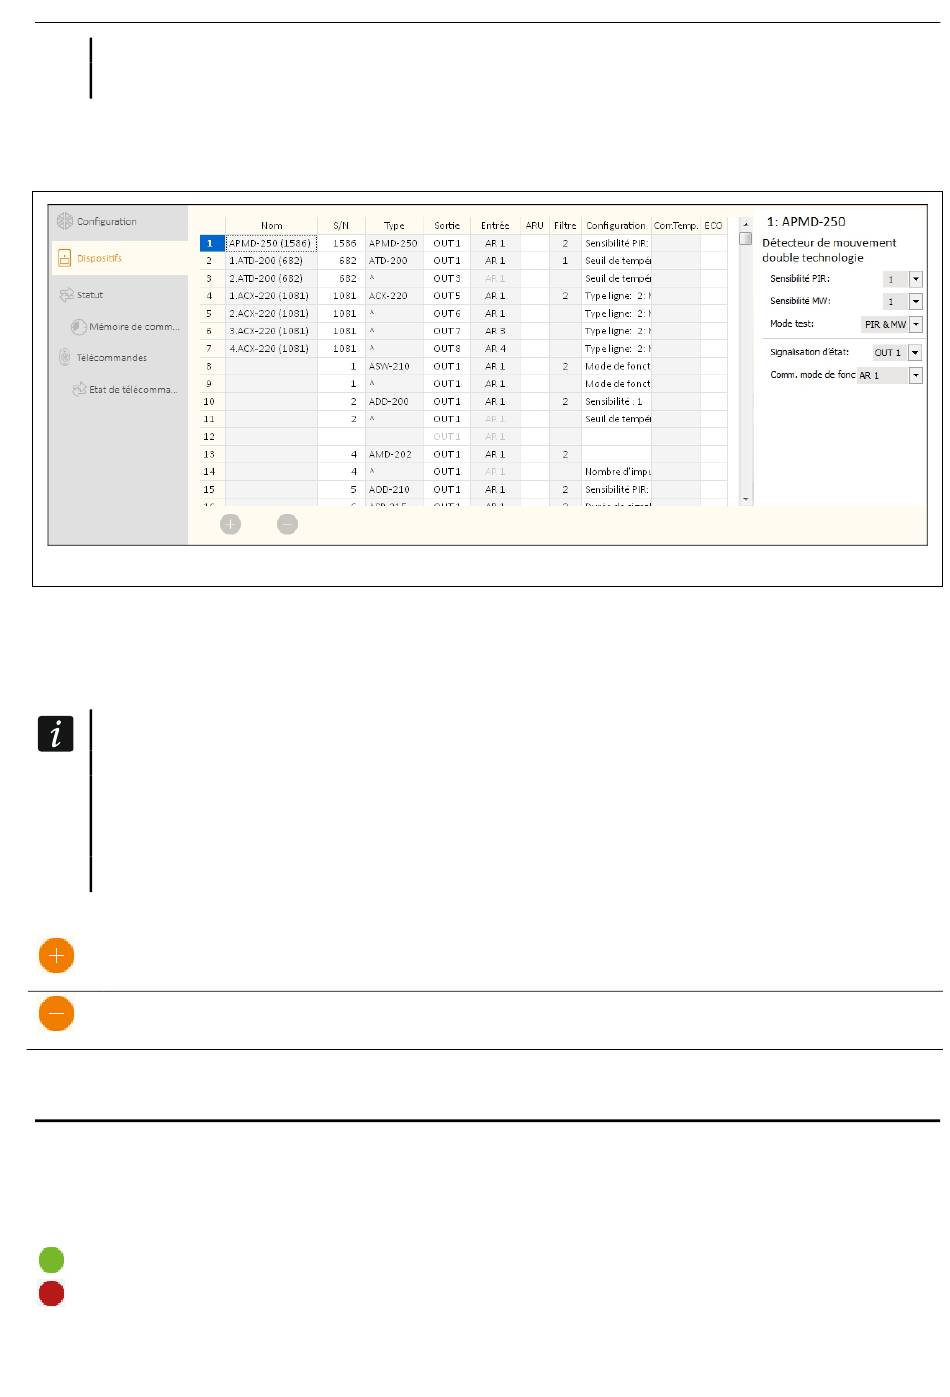Click the S/N column header
Screen dimensions: 950x1397
point(341,225)
